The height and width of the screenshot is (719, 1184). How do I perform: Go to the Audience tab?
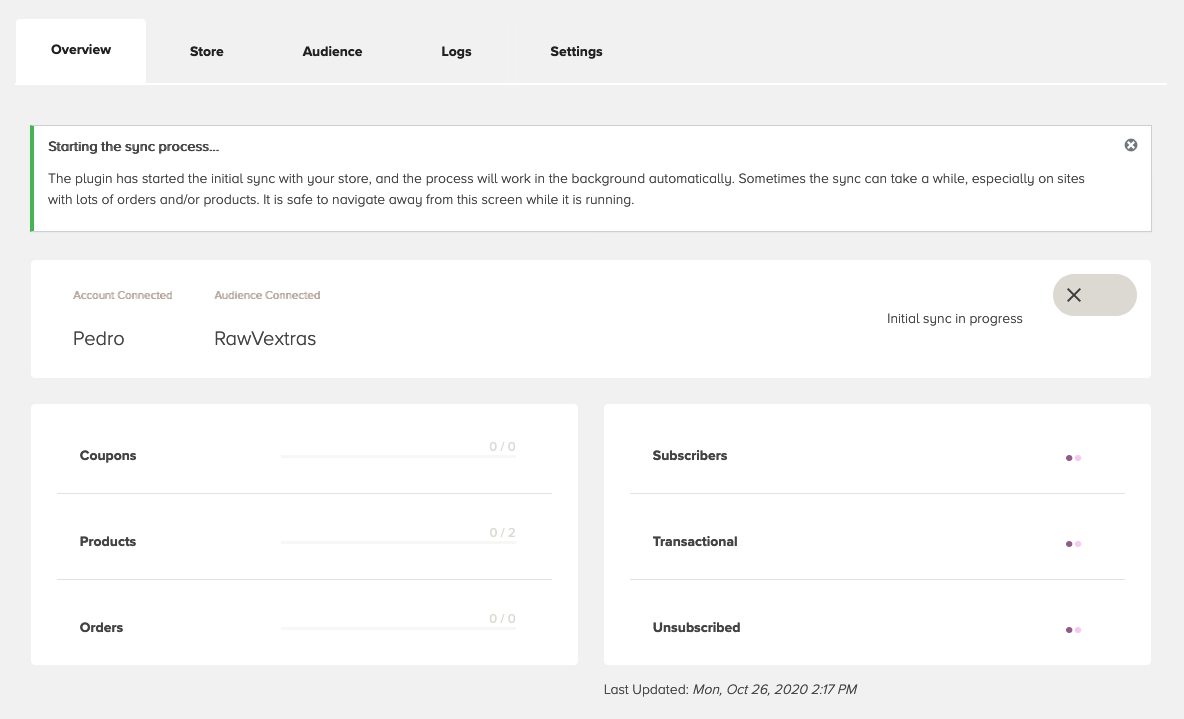tap(332, 51)
